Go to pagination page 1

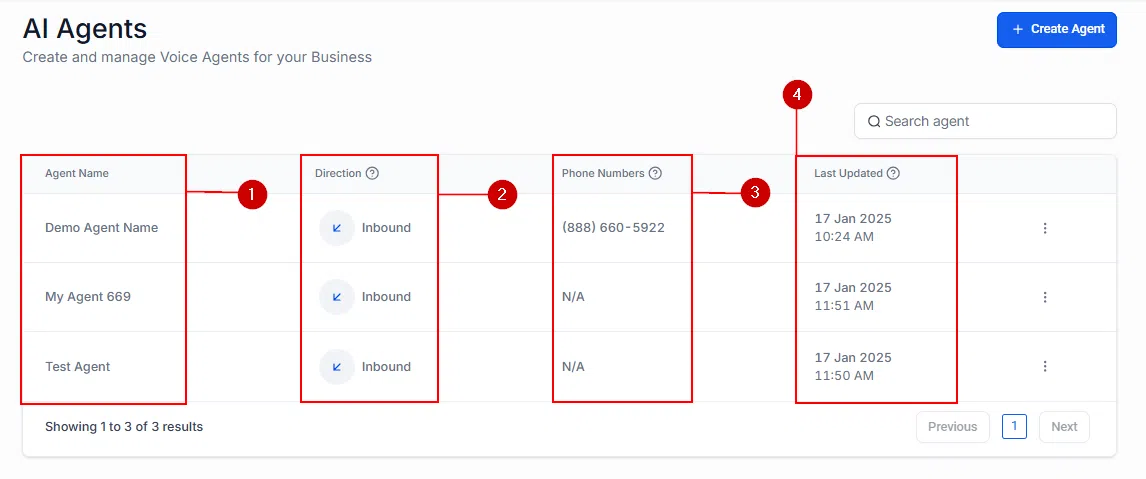tap(1014, 426)
